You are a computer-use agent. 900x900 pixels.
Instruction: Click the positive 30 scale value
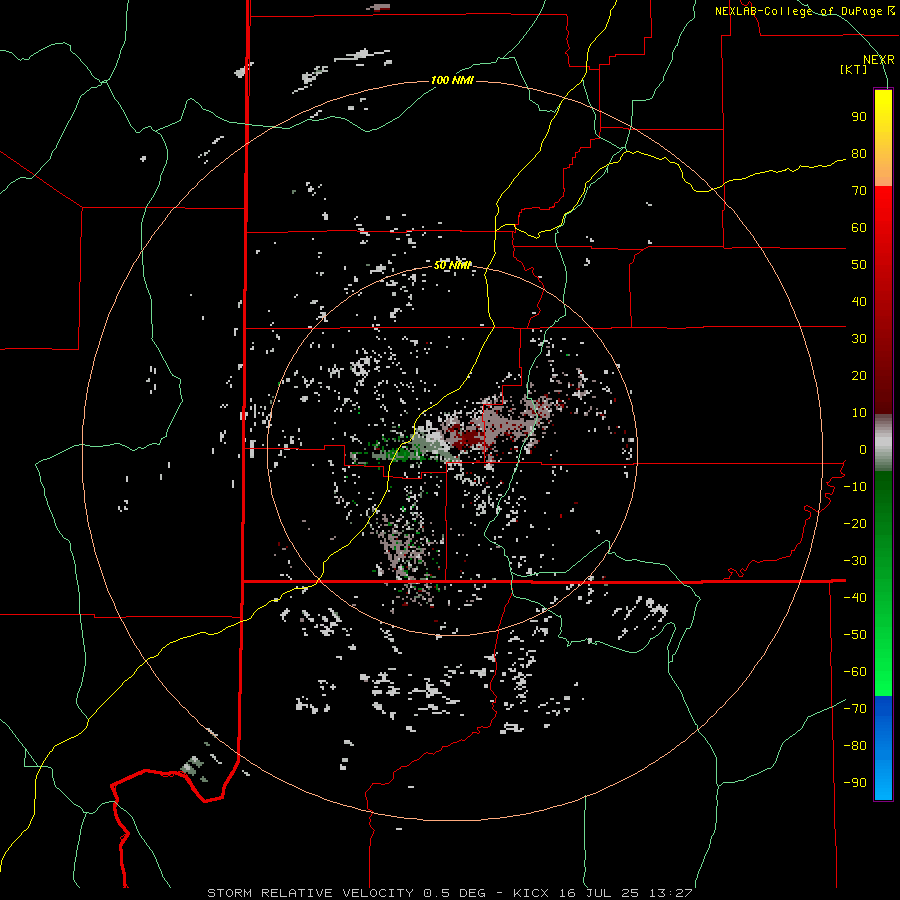859,339
